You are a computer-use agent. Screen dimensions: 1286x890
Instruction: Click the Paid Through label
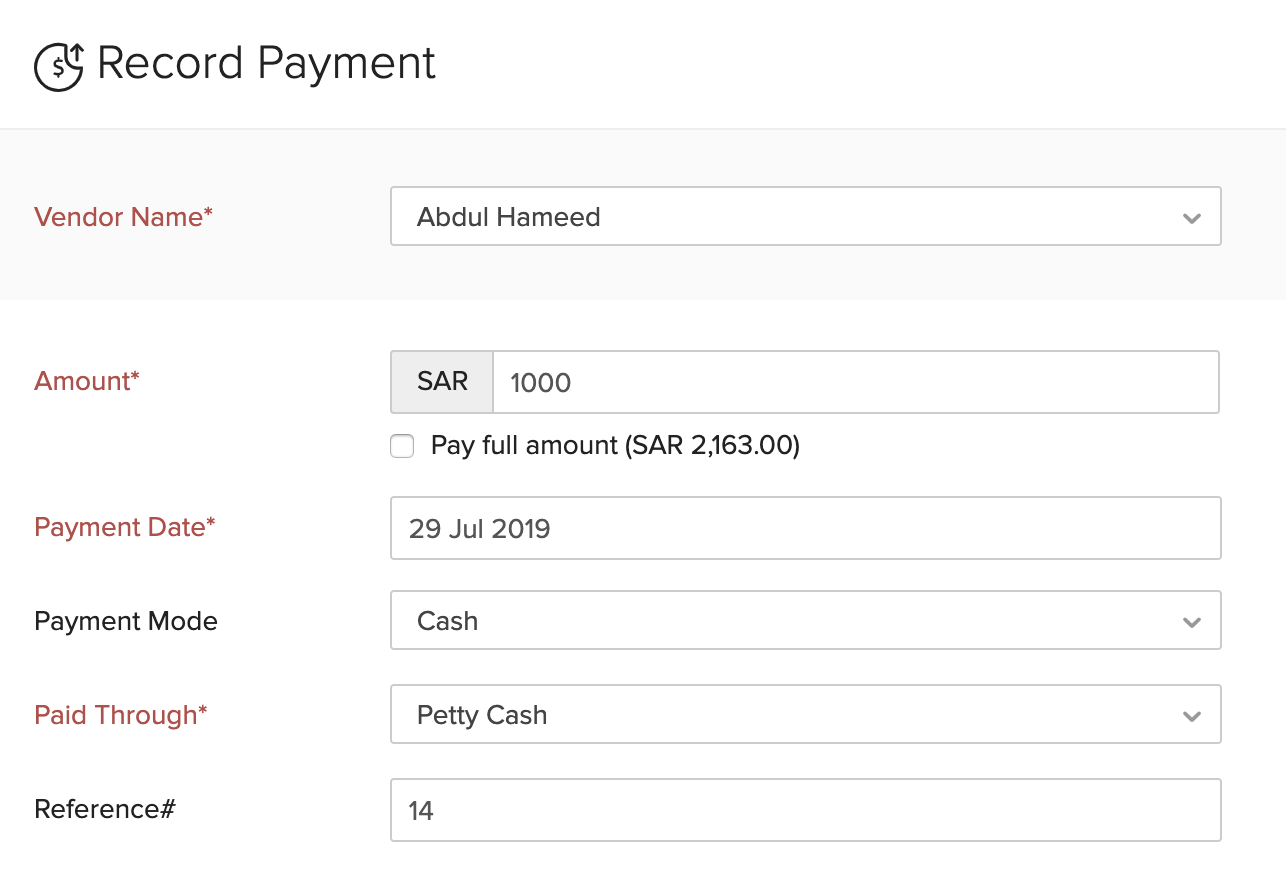(120, 715)
